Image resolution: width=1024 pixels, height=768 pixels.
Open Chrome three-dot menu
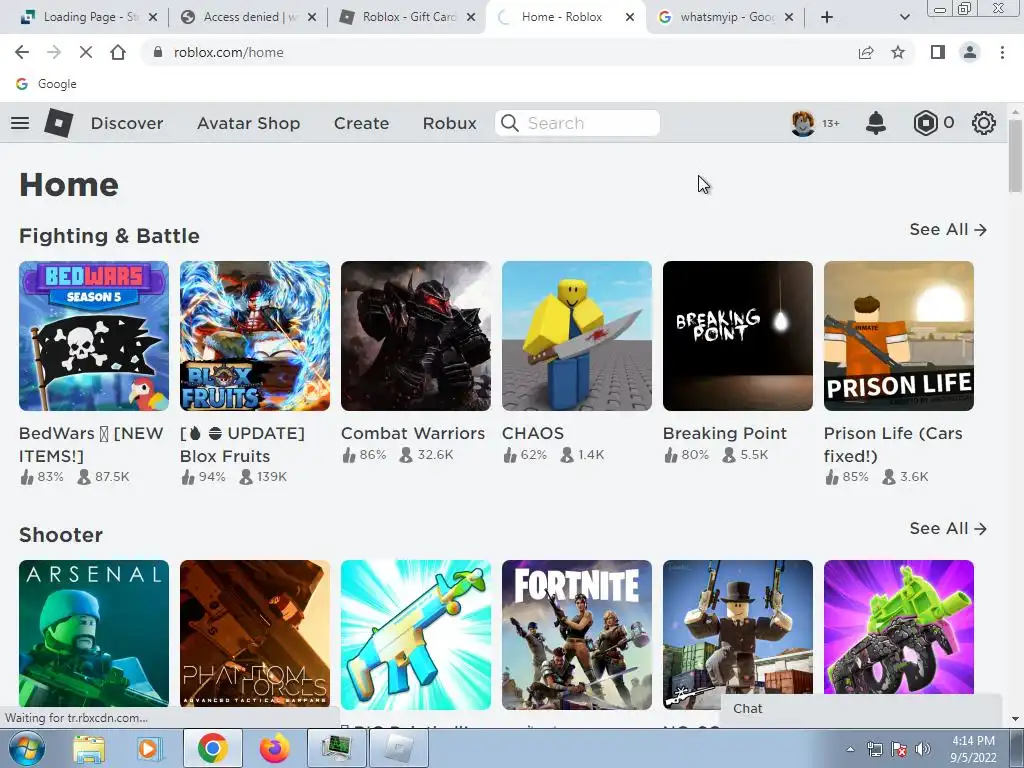tap(1002, 52)
